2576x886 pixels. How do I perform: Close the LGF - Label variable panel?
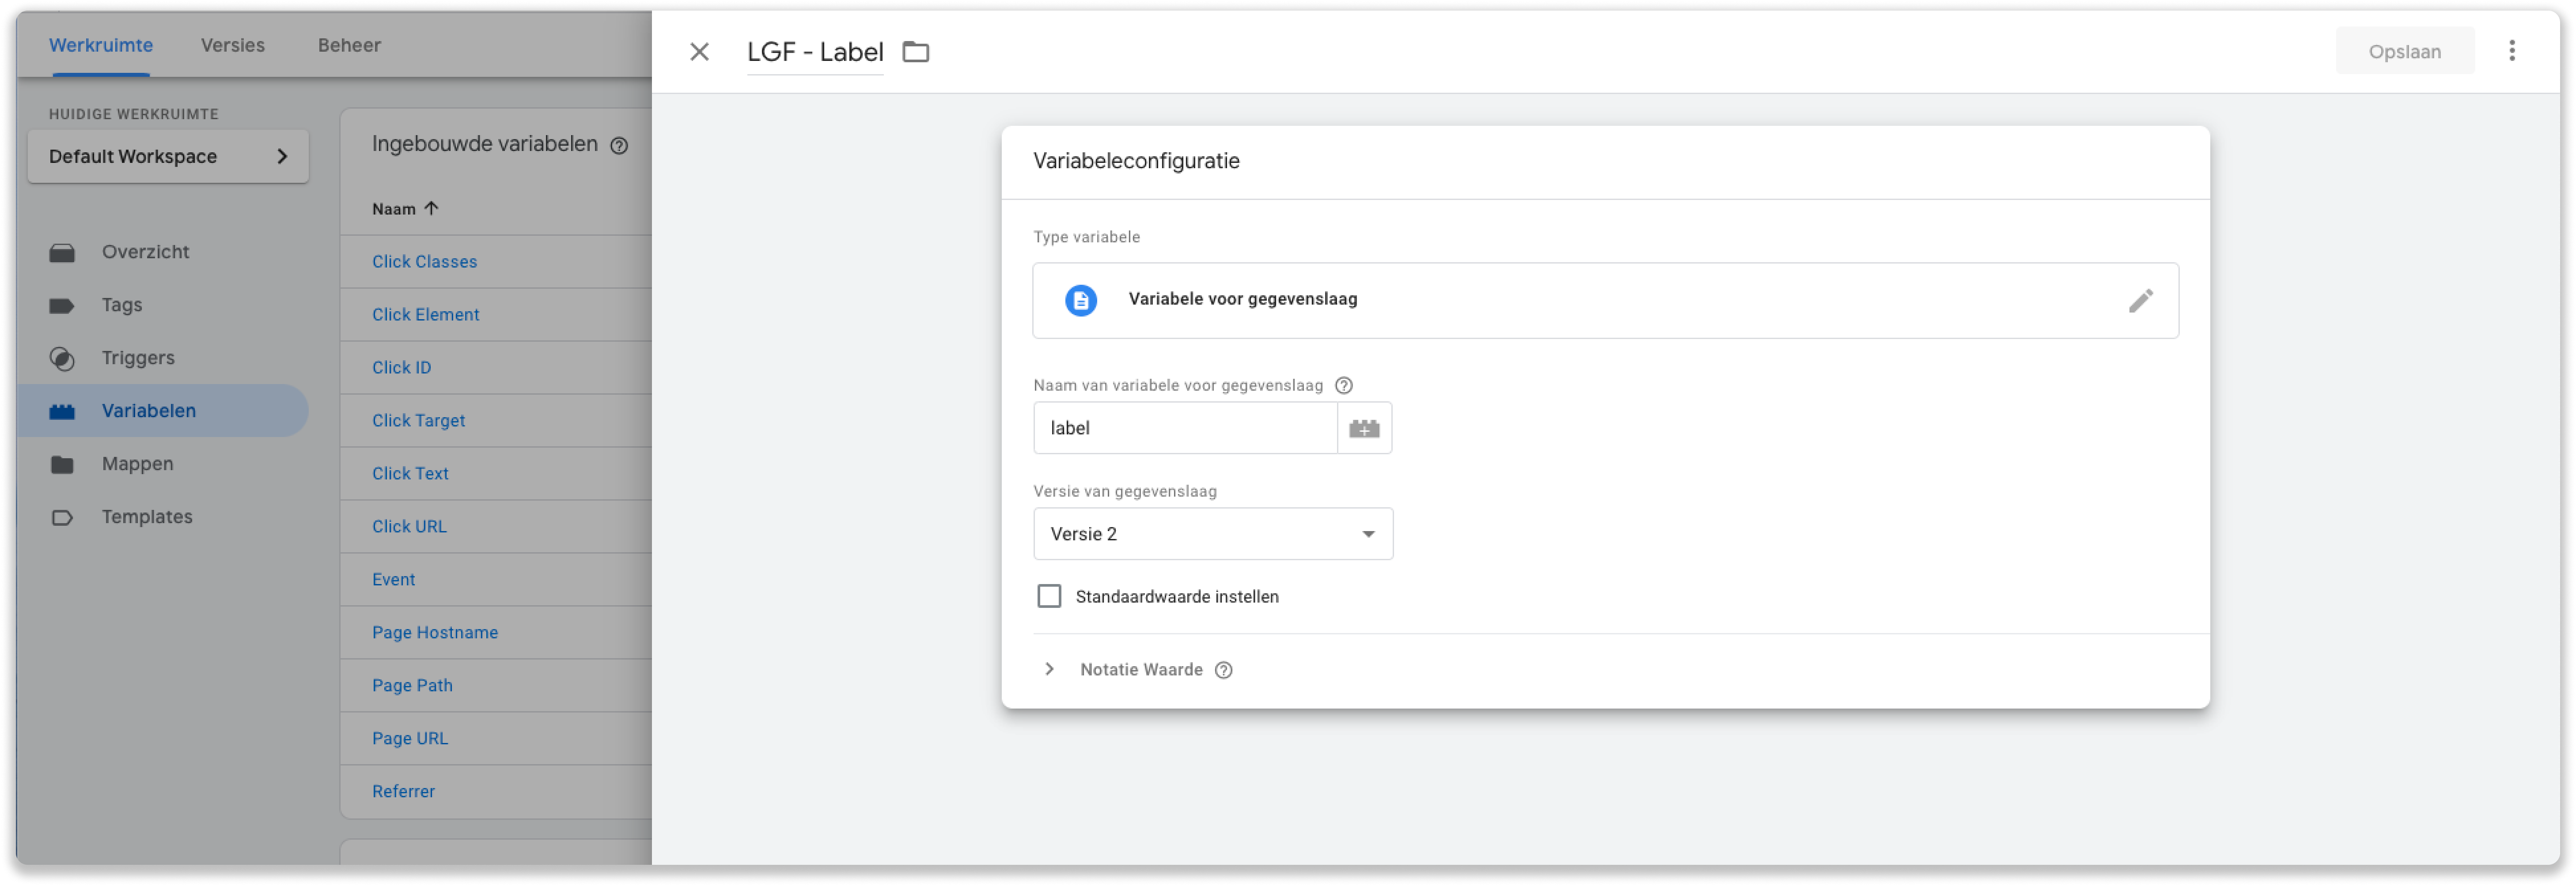click(699, 52)
